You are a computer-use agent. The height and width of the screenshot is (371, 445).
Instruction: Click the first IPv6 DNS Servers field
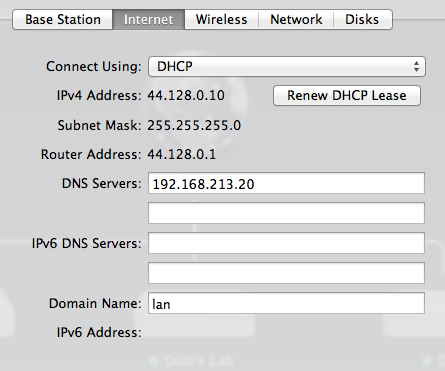tap(286, 243)
